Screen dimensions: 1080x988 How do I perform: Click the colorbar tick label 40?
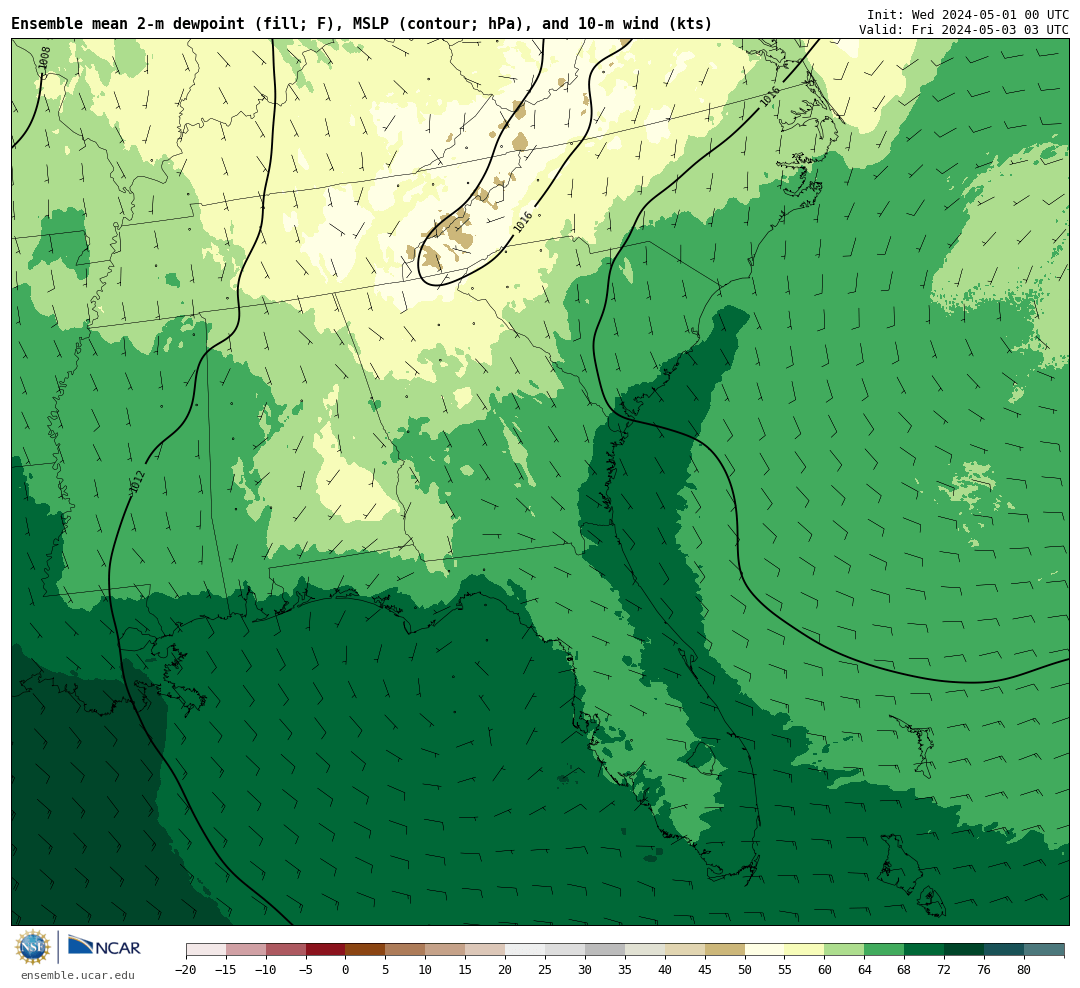tap(665, 970)
